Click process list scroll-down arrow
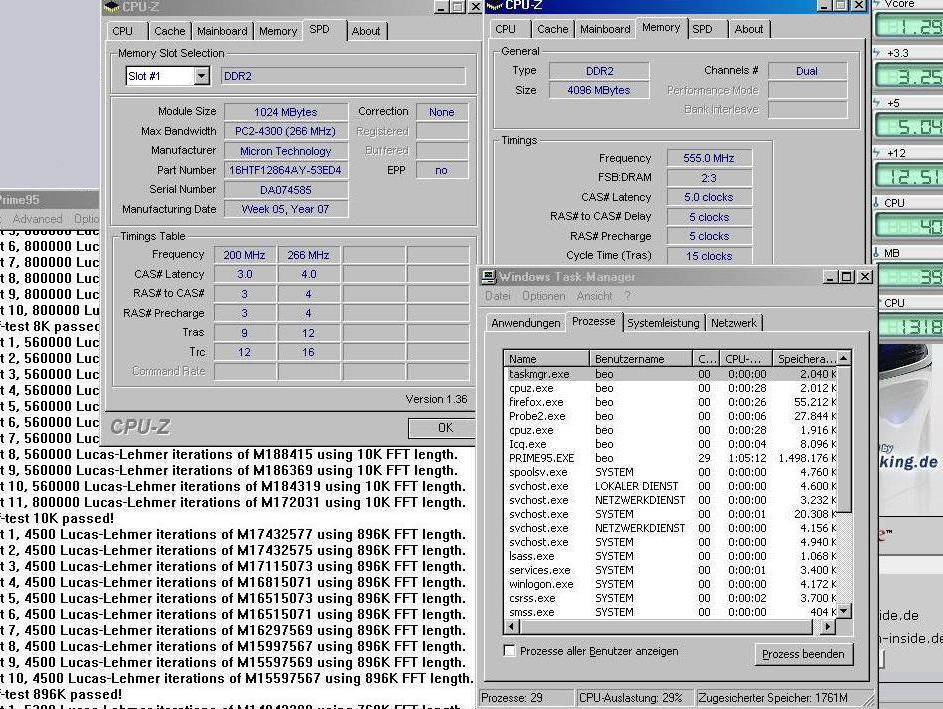The height and width of the screenshot is (709, 943). click(844, 611)
